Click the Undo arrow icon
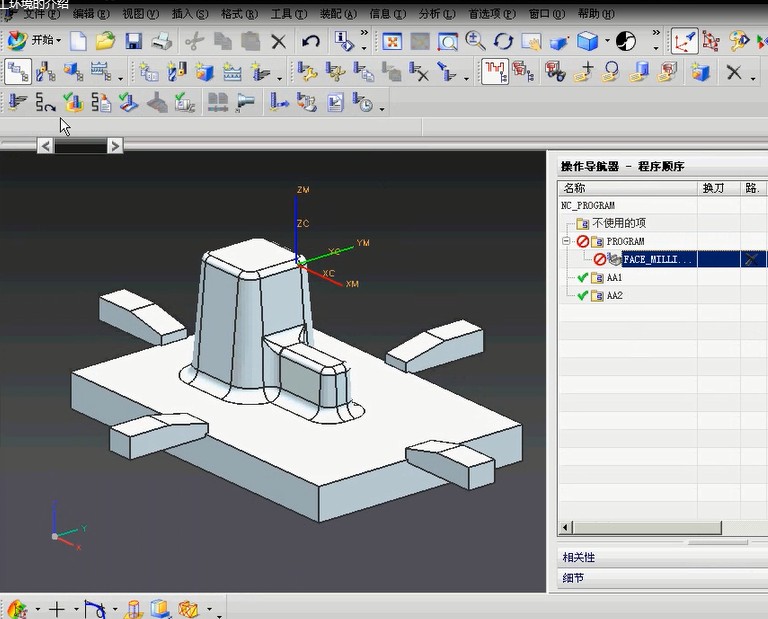768x619 pixels. 311,41
